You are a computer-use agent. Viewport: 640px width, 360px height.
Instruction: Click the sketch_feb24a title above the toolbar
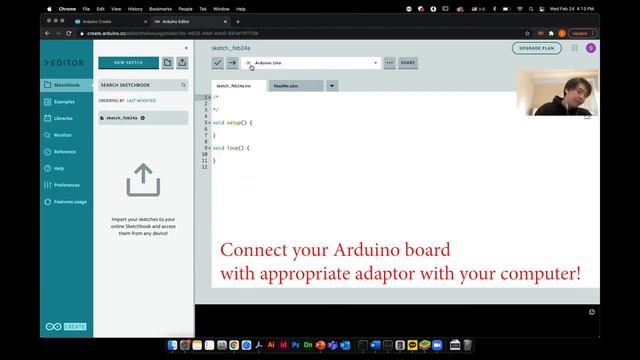click(x=231, y=48)
